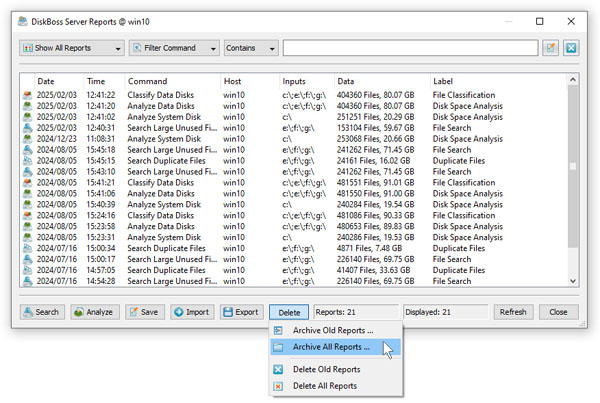
Task: Click the report icon for 15:23:31 Analyze System Disk
Action: (27, 237)
